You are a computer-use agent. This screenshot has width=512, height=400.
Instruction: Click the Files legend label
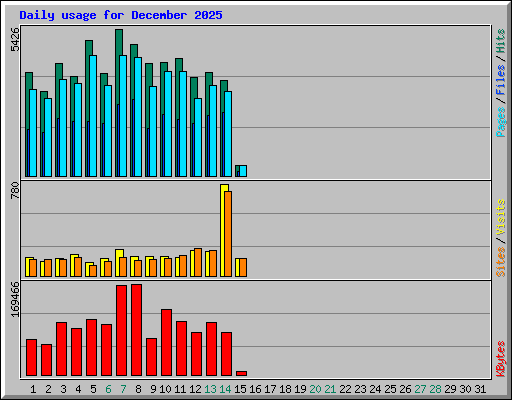501,79
